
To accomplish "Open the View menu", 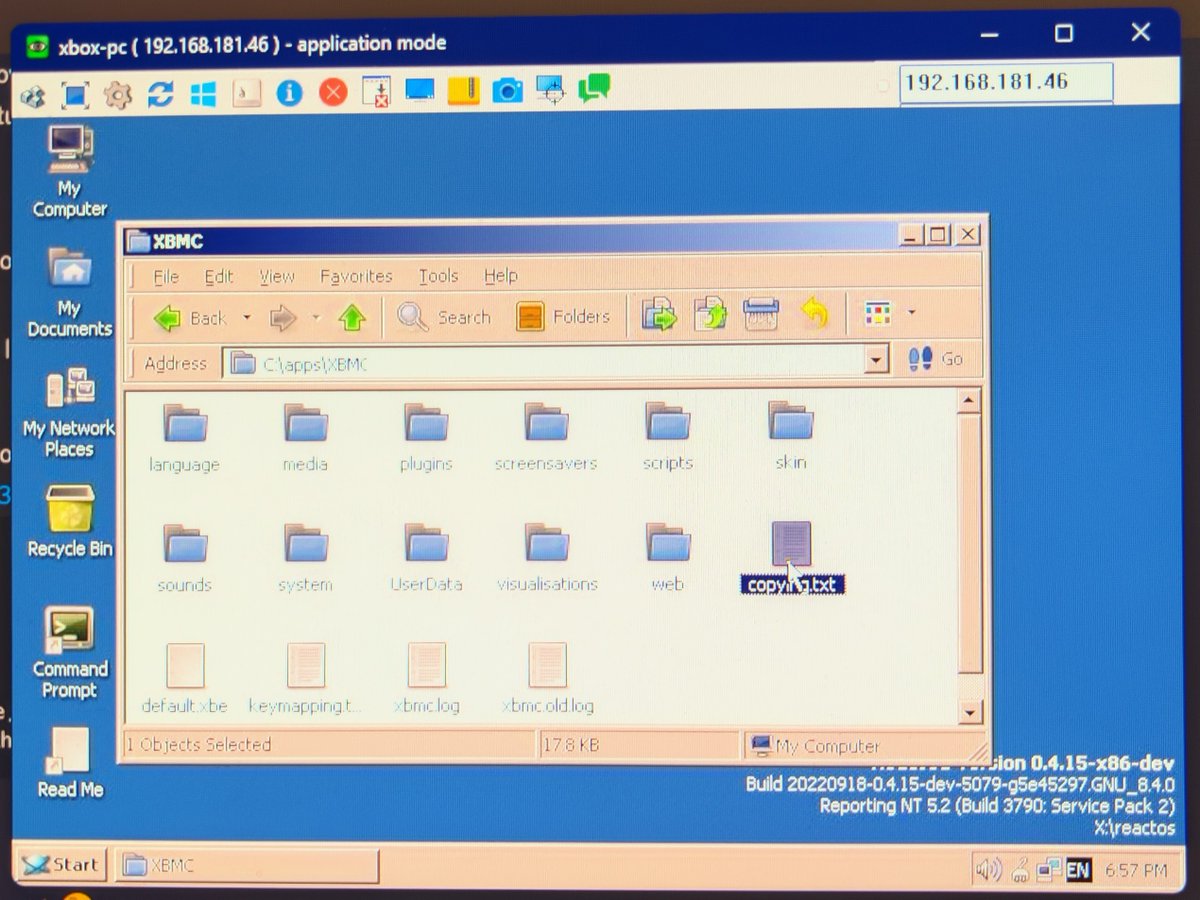I will pyautogui.click(x=277, y=276).
